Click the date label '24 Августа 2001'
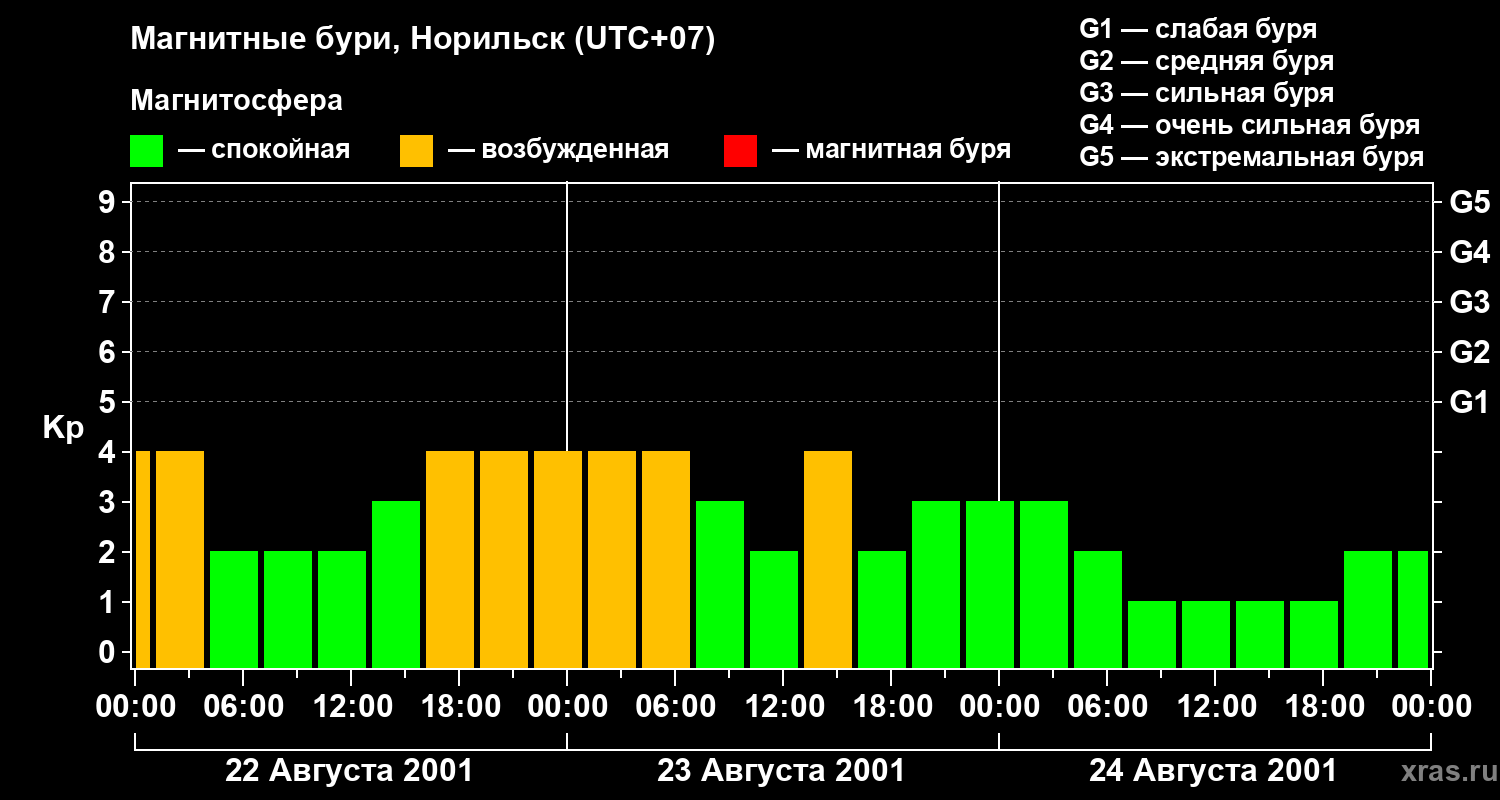 point(1213,771)
